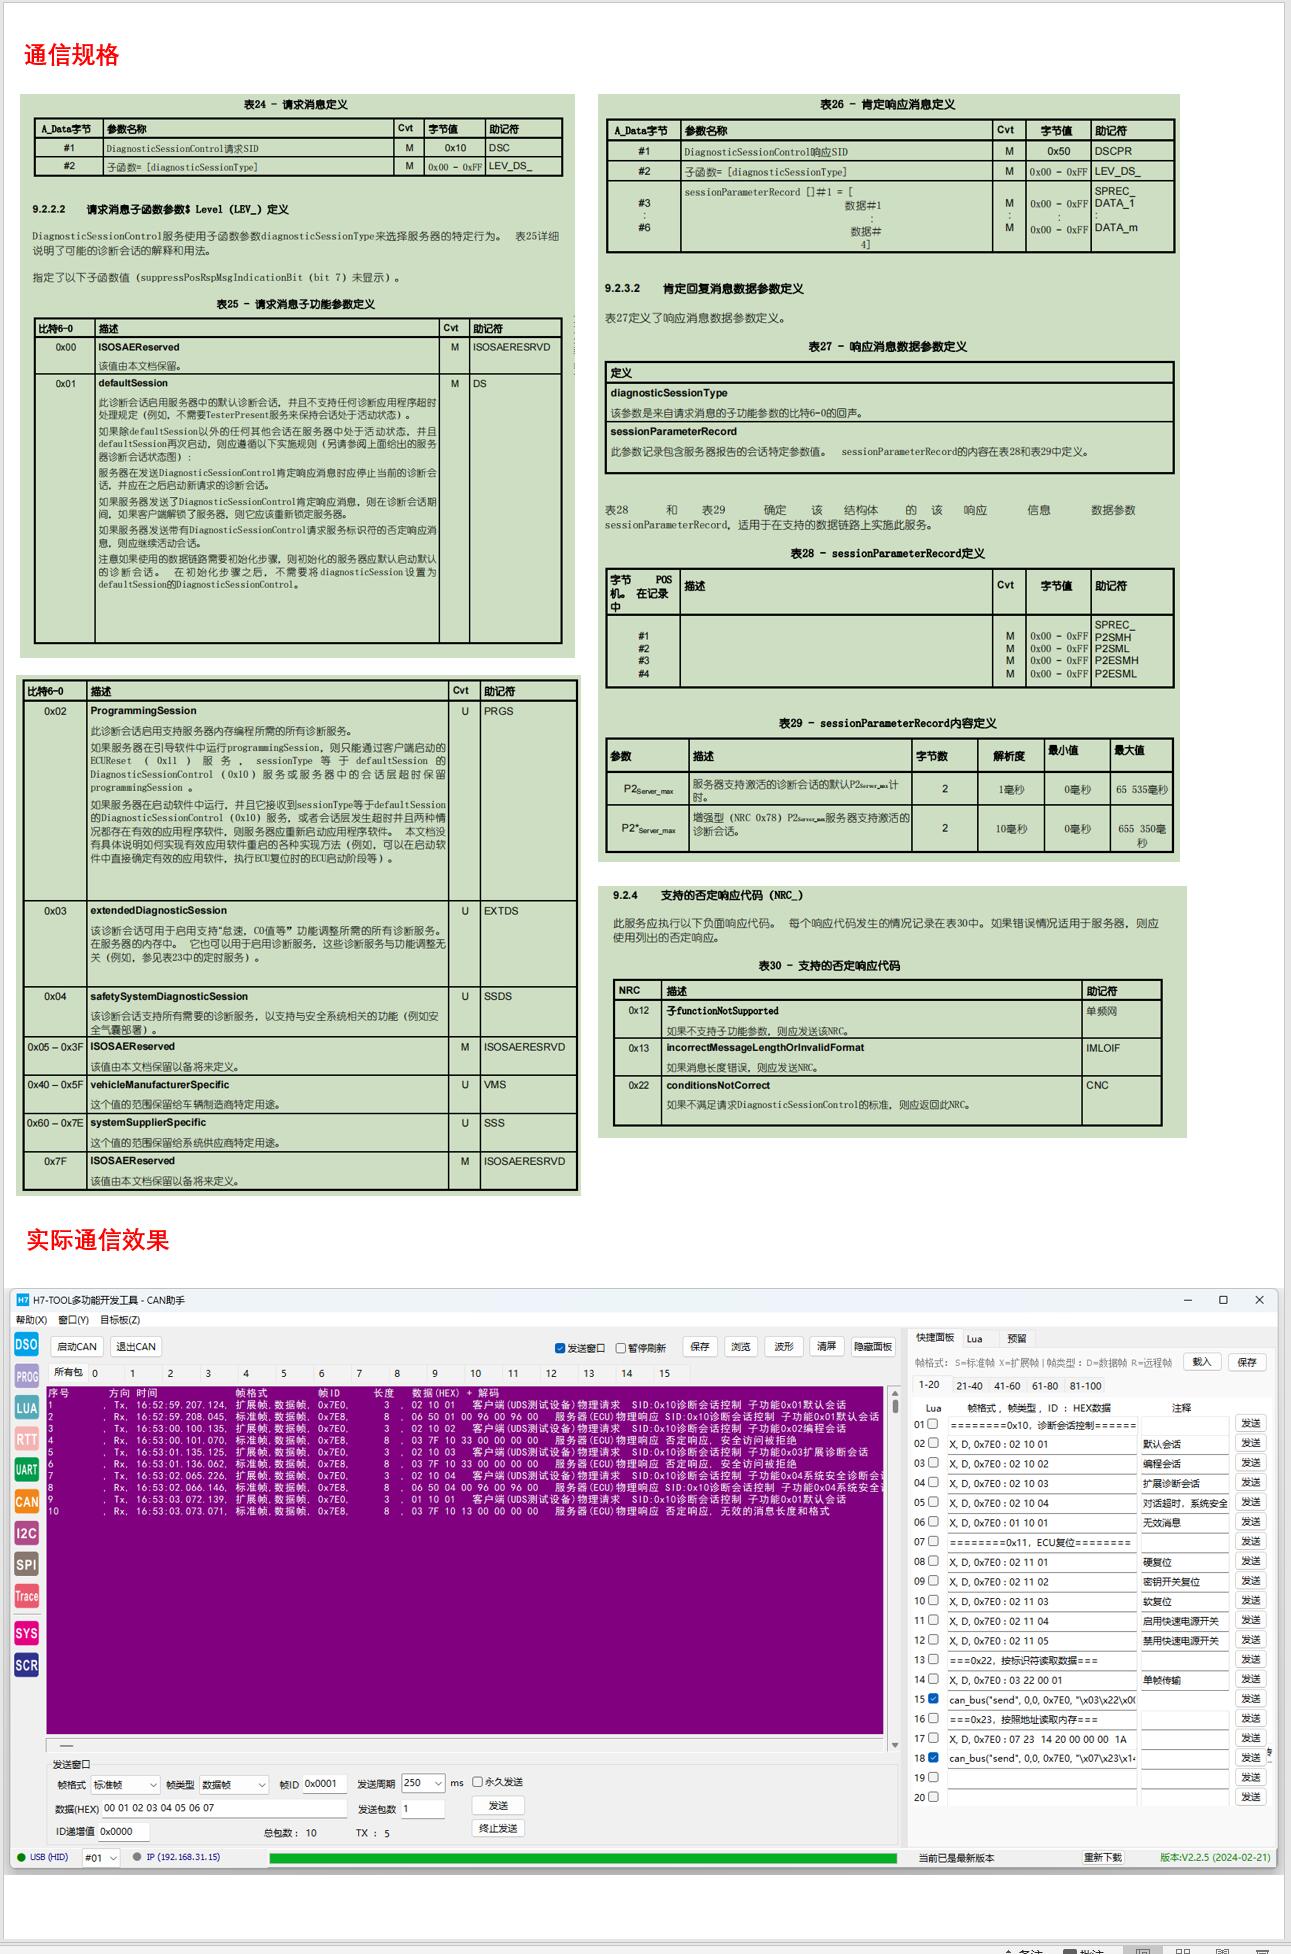Check the Lua checkbox on row 08
The image size is (1291, 1954).
(x=933, y=1561)
